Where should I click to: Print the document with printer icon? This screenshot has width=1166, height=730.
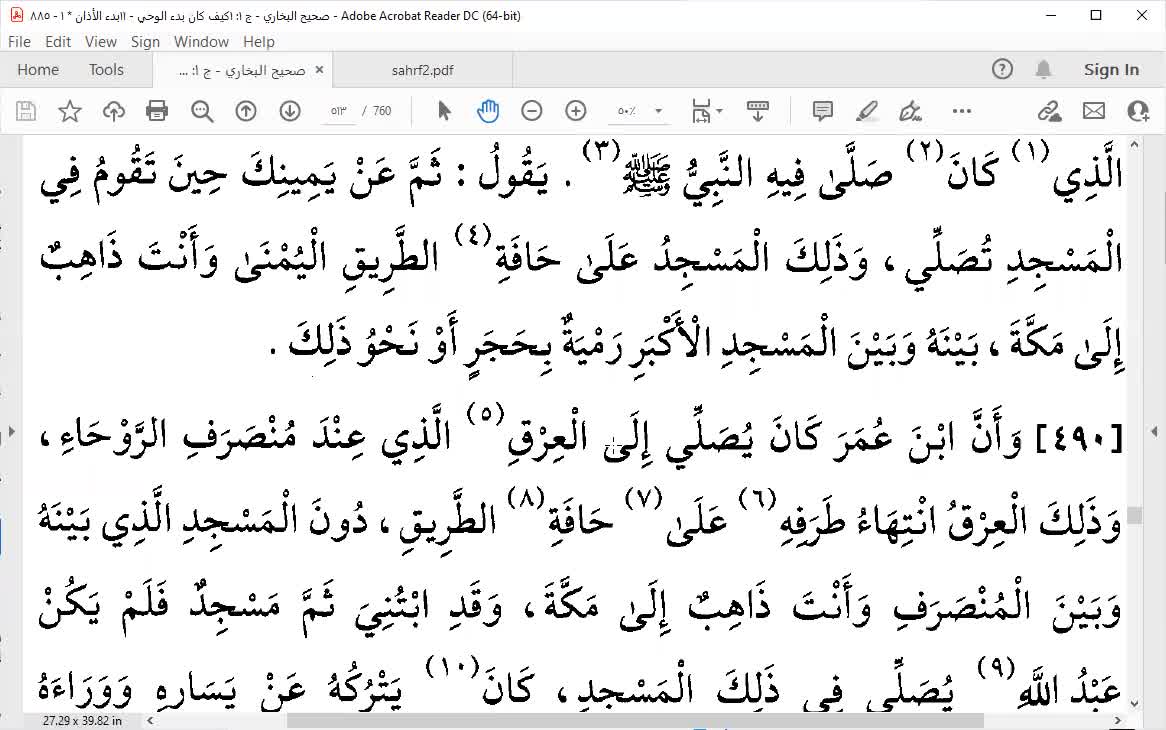tap(157, 112)
